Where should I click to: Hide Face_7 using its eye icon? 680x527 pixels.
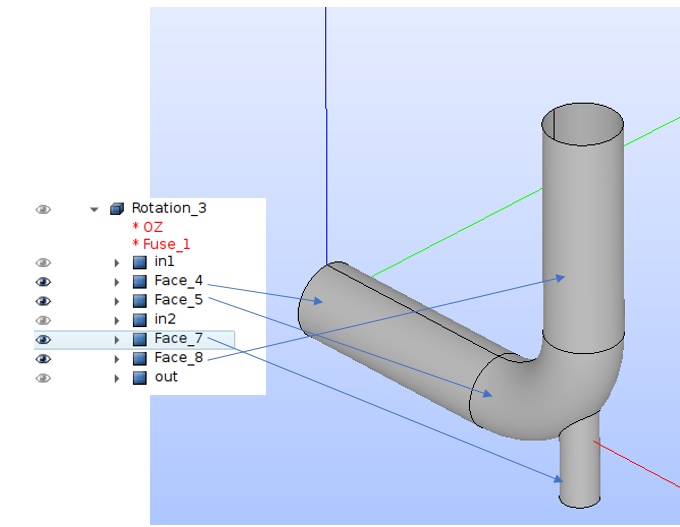click(x=43, y=340)
